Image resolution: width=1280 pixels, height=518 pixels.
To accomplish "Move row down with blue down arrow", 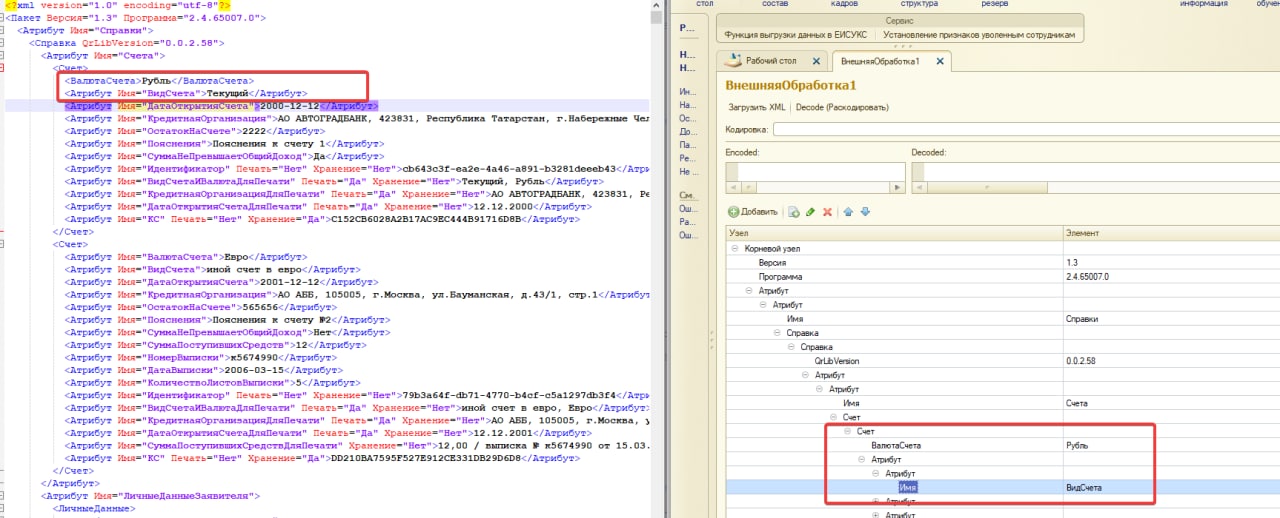I will click(865, 212).
